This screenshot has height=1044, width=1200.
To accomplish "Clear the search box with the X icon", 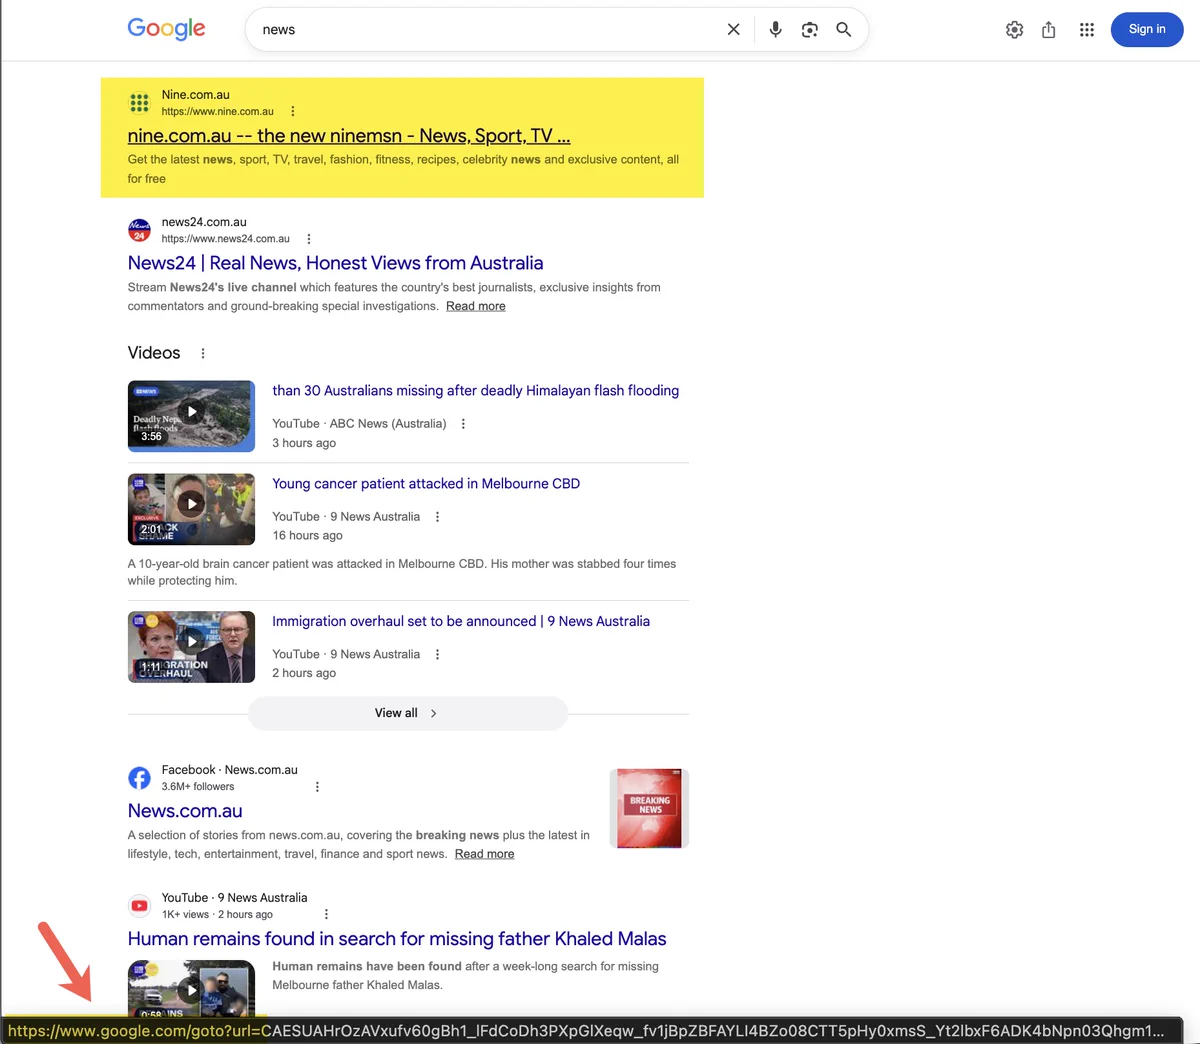I will coord(733,30).
